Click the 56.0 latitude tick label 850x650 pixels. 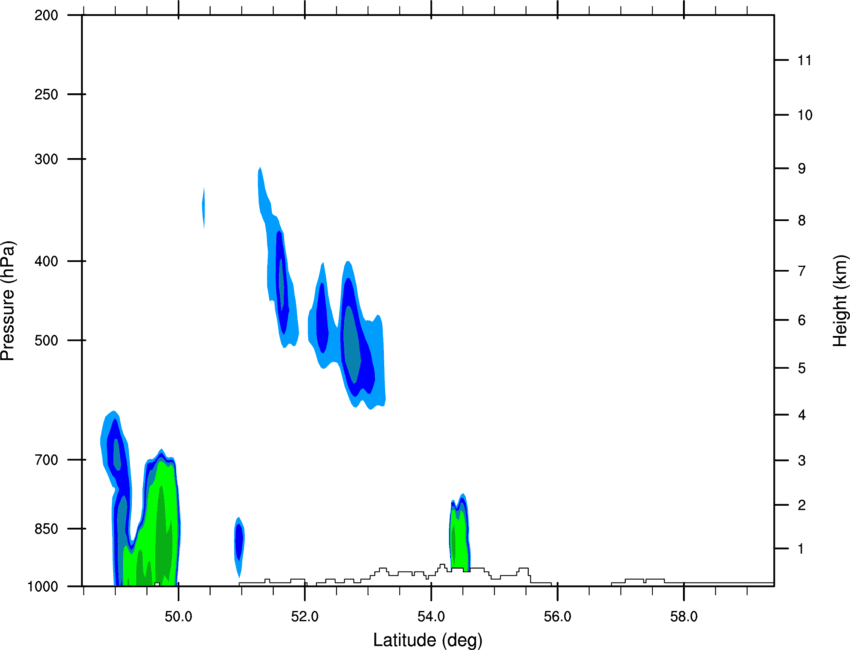click(x=557, y=617)
